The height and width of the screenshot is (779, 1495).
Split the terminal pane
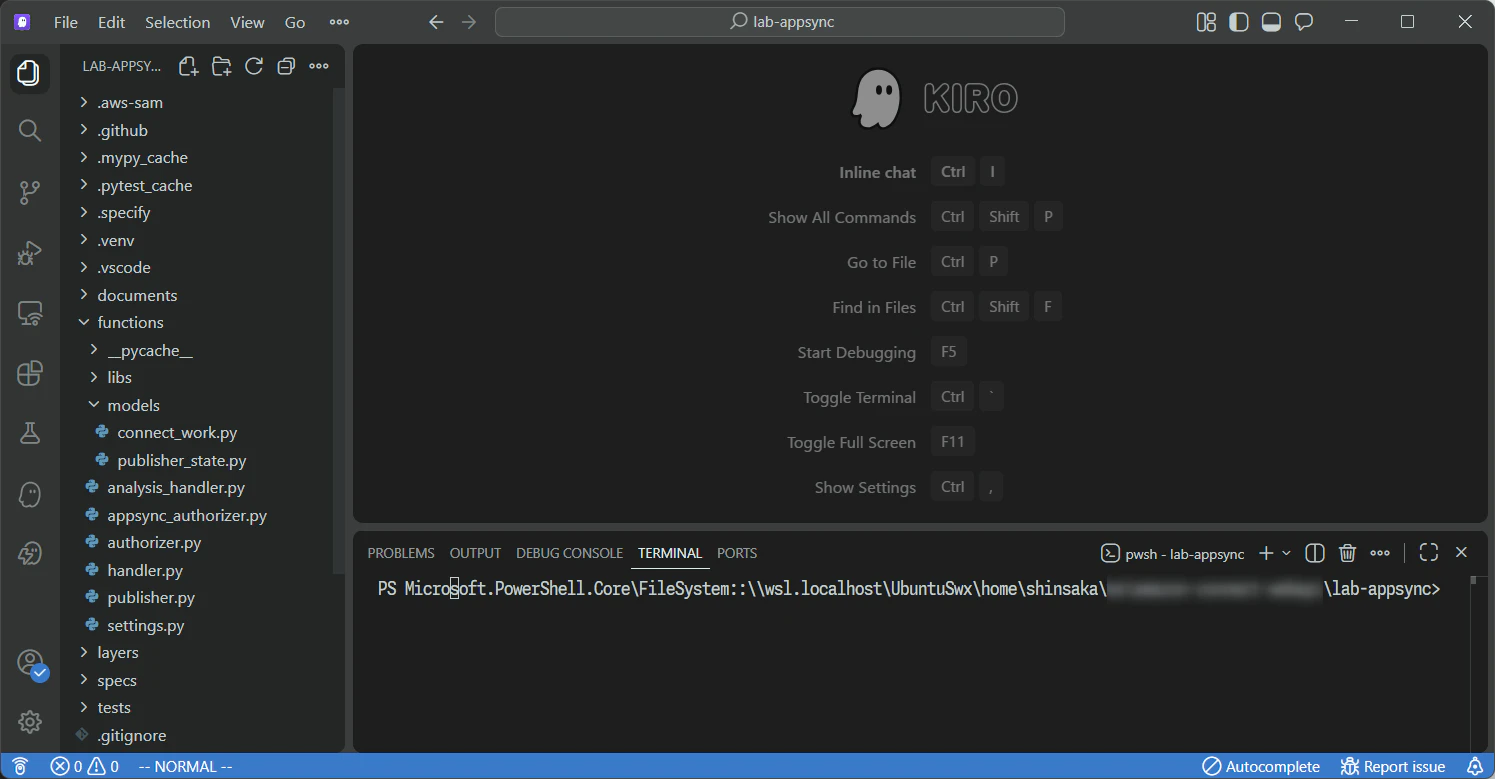(x=1315, y=553)
